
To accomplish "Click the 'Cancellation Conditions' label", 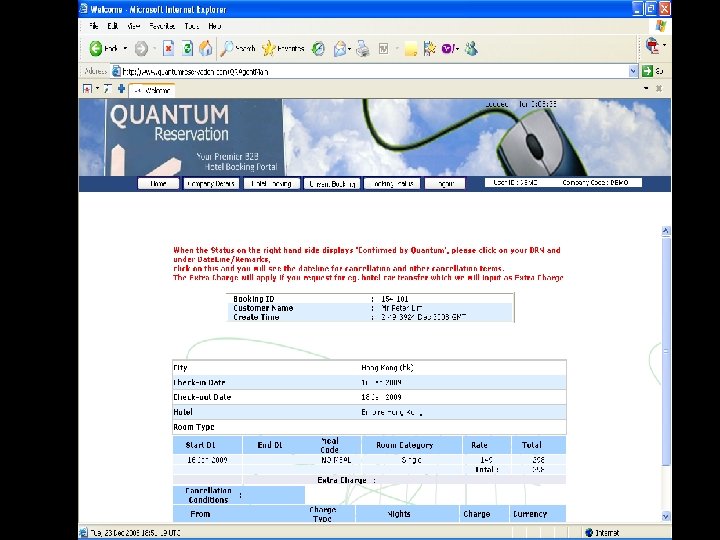I will (208, 495).
